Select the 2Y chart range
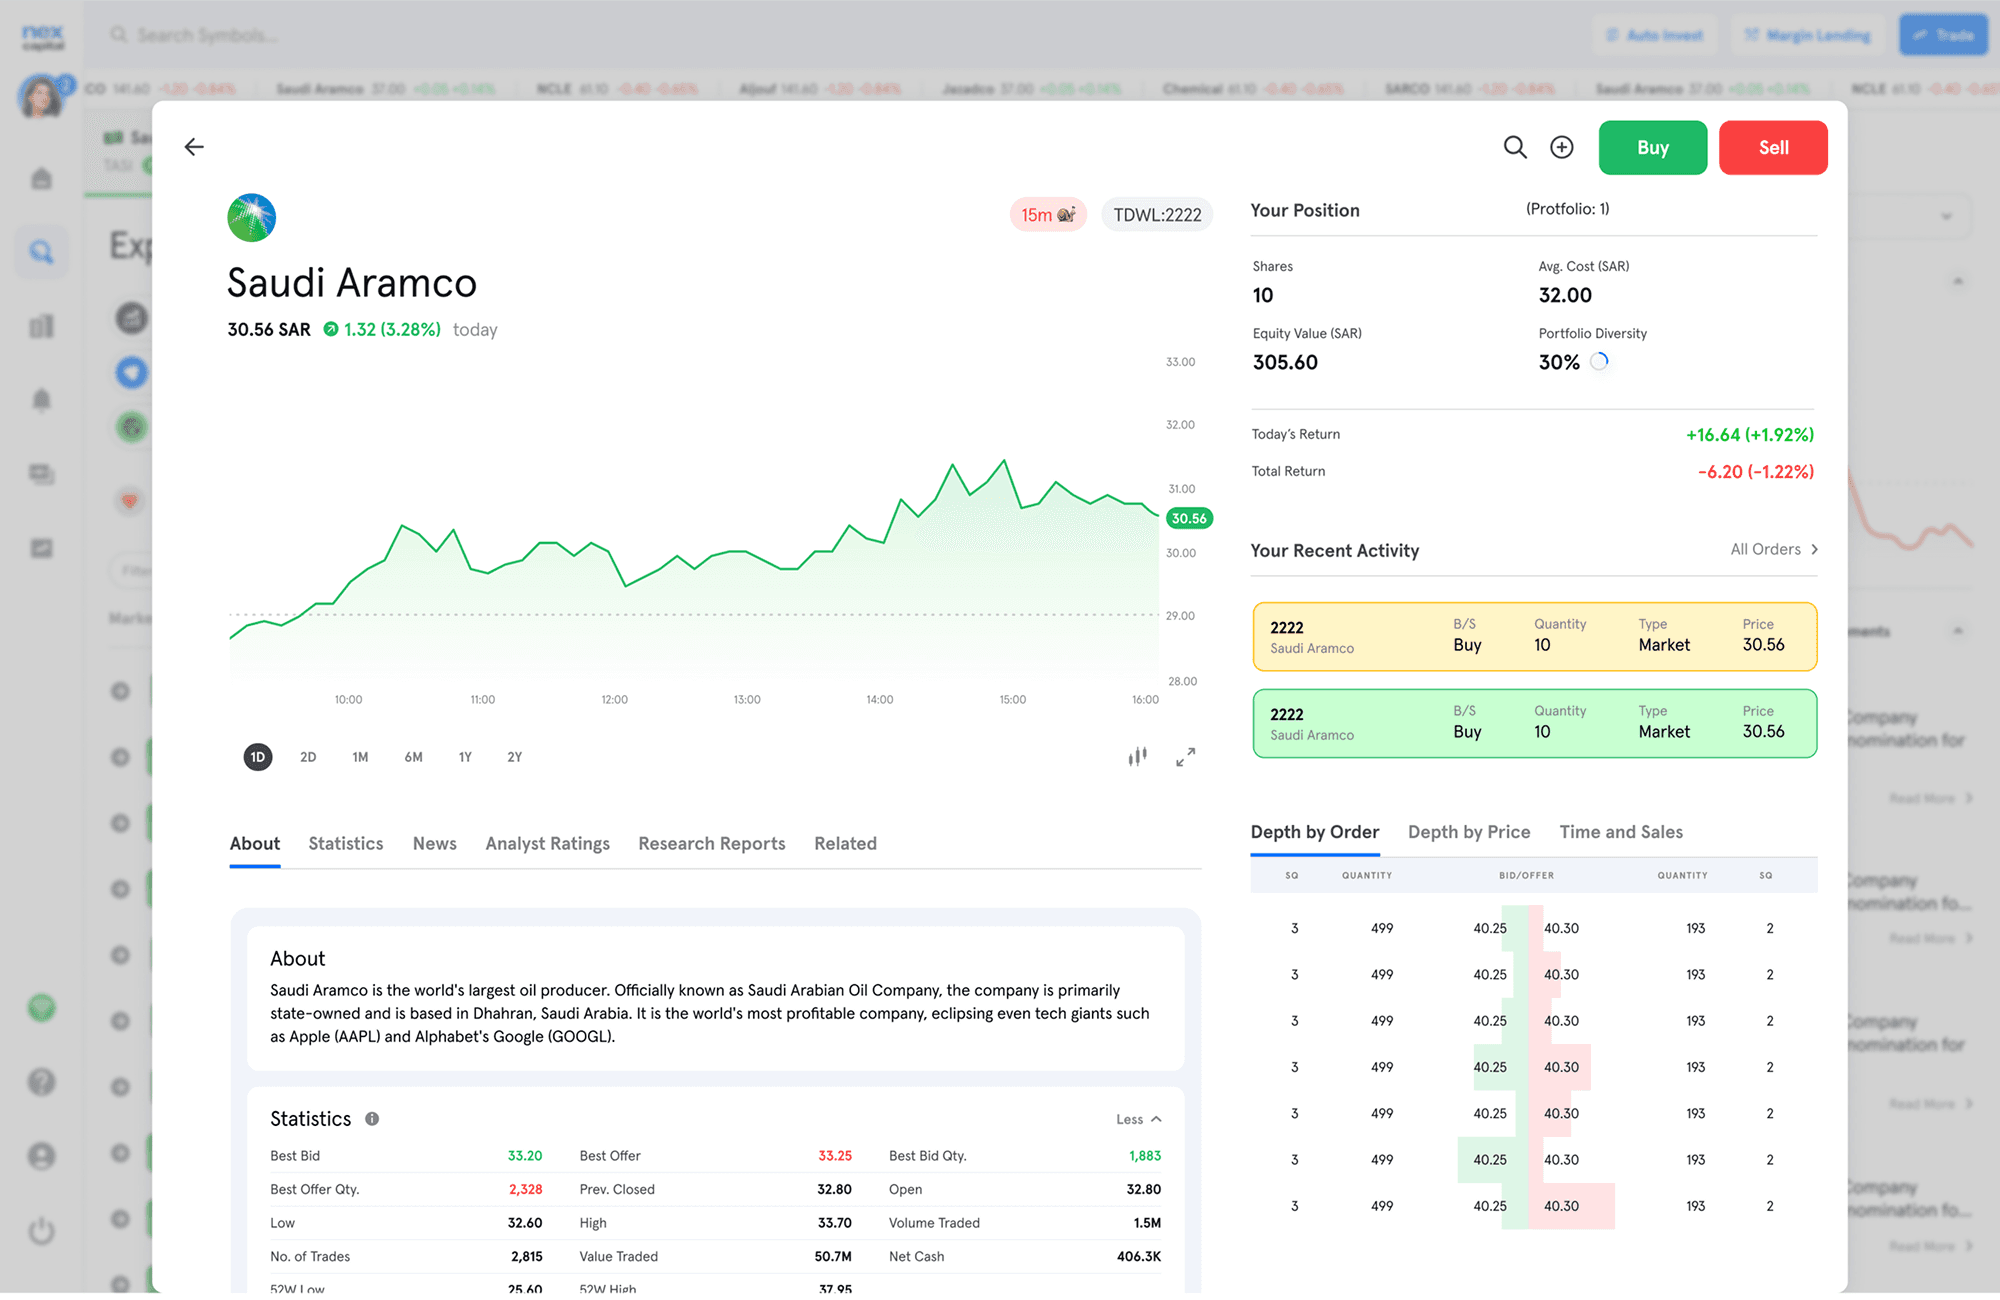The height and width of the screenshot is (1300, 2000). coord(515,757)
